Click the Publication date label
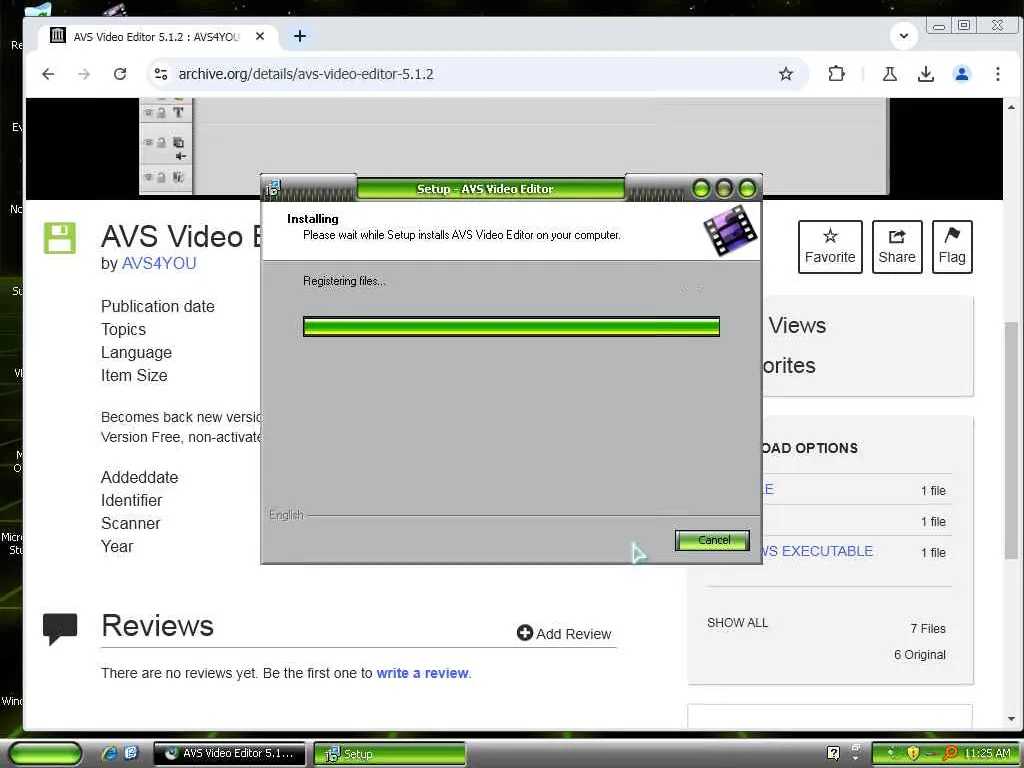Image resolution: width=1024 pixels, height=768 pixels. [x=157, y=306]
